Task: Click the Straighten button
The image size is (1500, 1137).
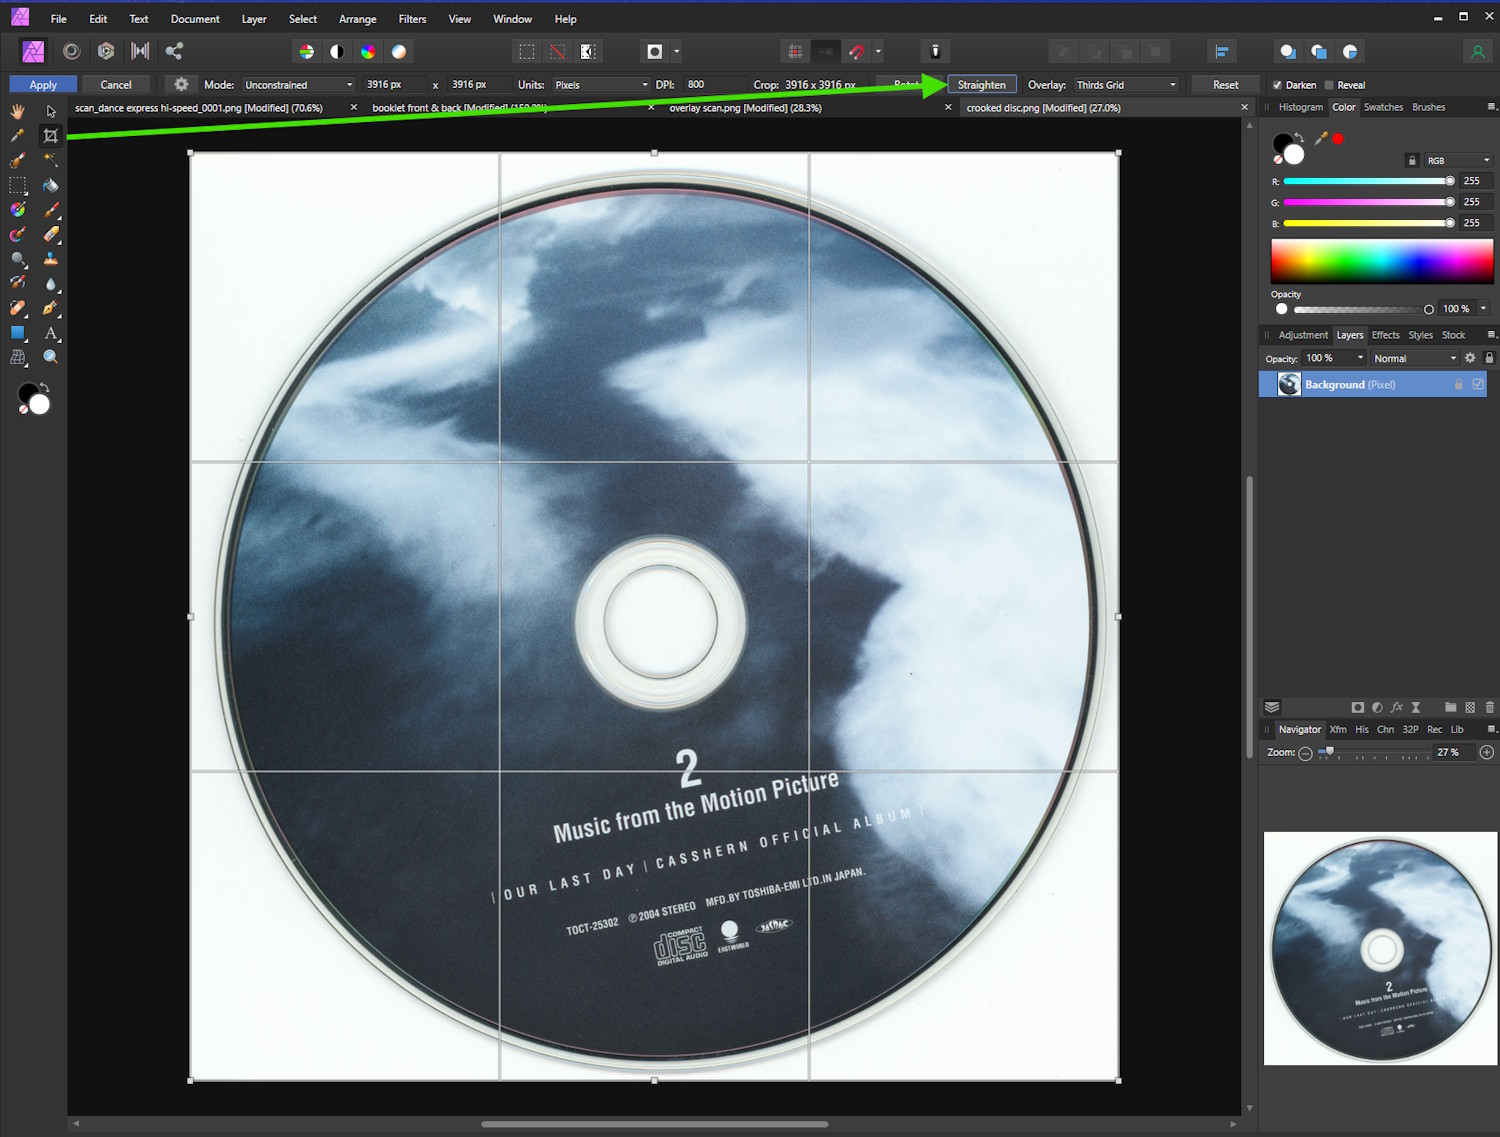Action: point(981,85)
